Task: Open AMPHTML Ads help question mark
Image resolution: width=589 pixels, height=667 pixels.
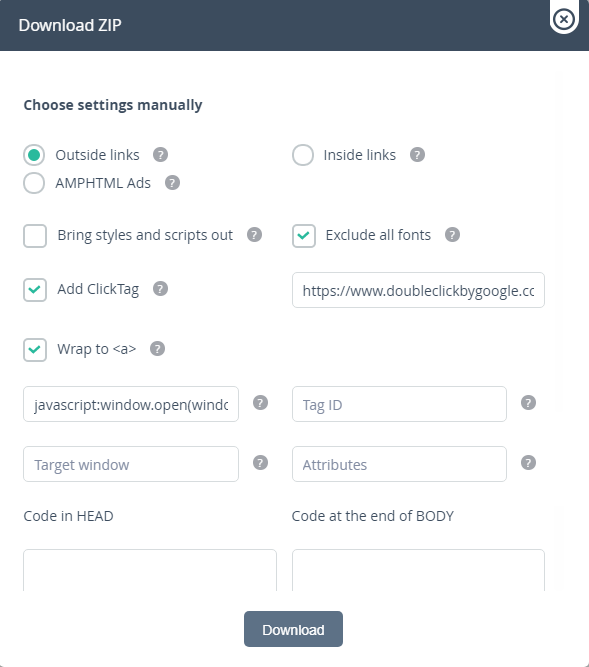Action: click(x=172, y=182)
